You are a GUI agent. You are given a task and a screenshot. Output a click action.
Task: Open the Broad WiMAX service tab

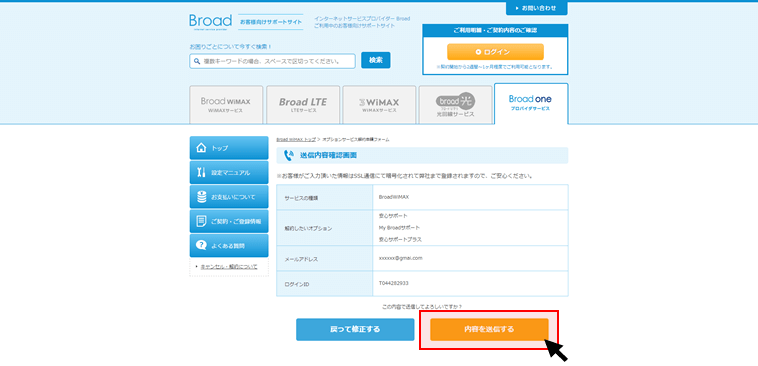pos(226,105)
